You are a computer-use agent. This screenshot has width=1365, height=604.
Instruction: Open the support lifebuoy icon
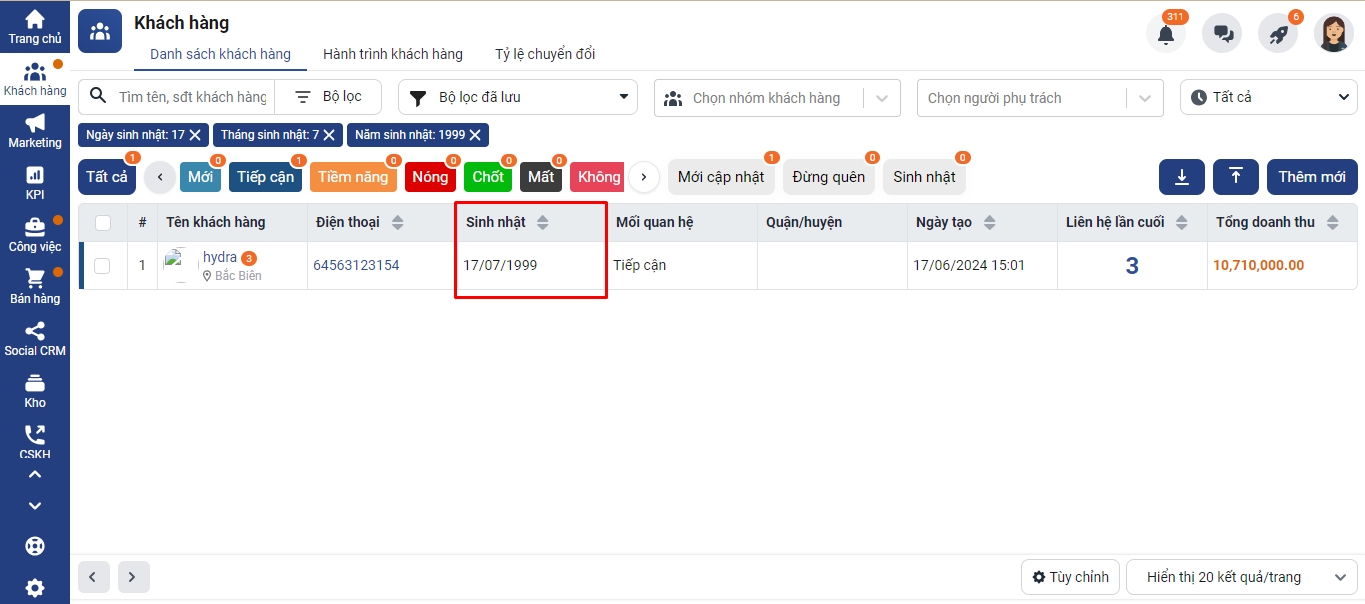(35, 547)
